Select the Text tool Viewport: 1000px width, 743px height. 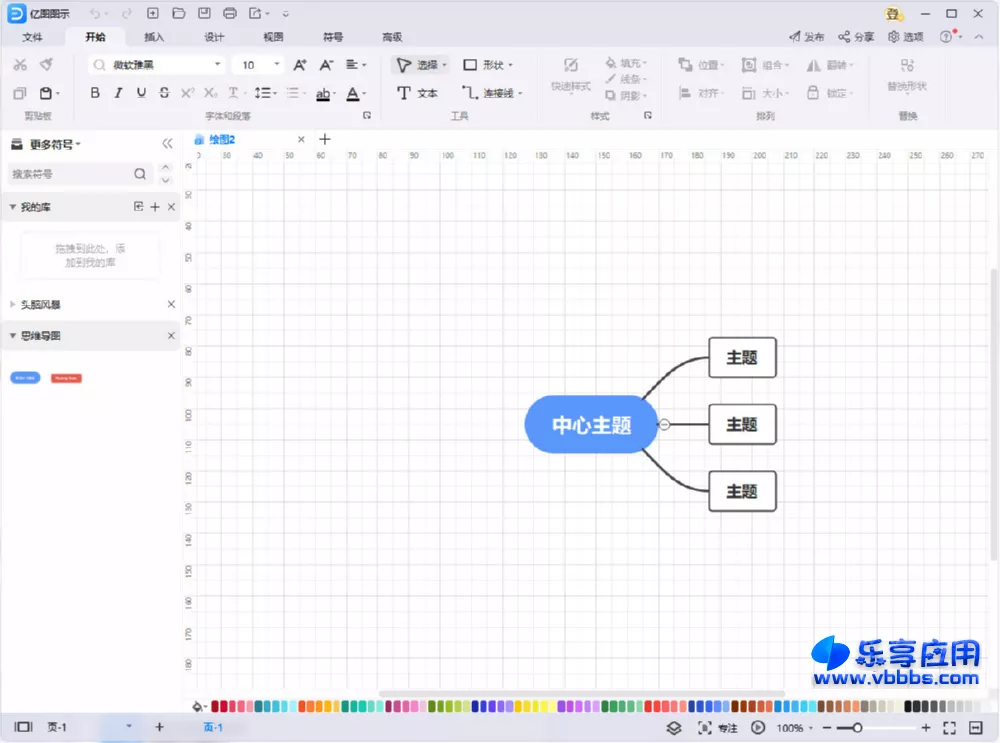pos(417,93)
